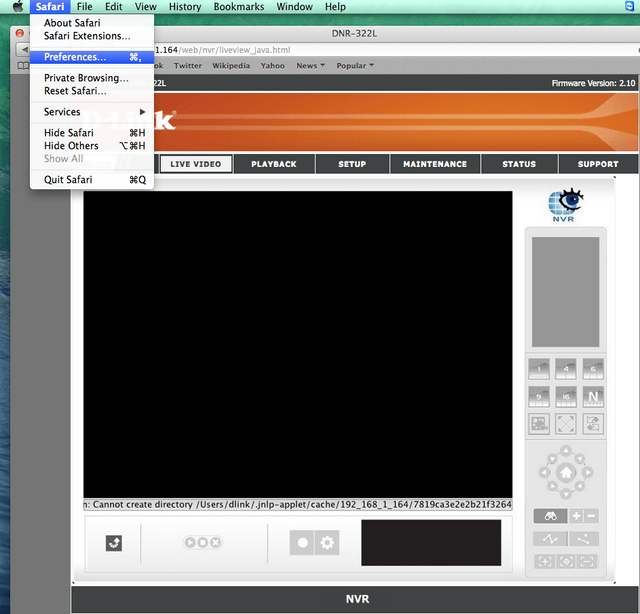
Task: Click the small play control
Action: tap(190, 543)
